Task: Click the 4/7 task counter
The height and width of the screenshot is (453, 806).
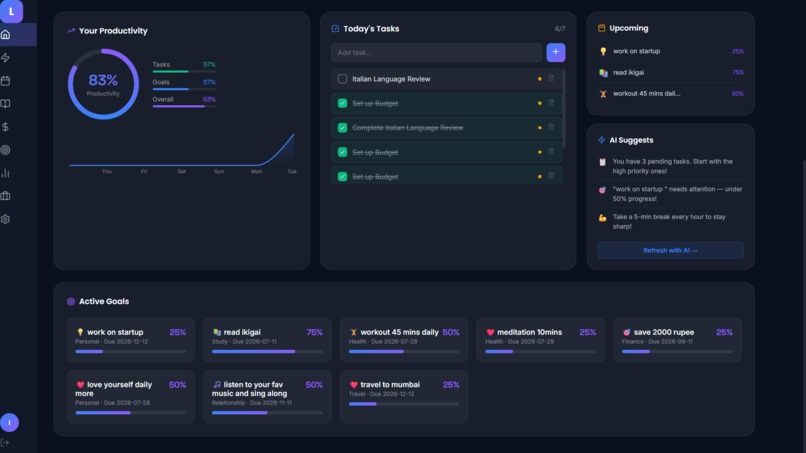Action: click(559, 29)
